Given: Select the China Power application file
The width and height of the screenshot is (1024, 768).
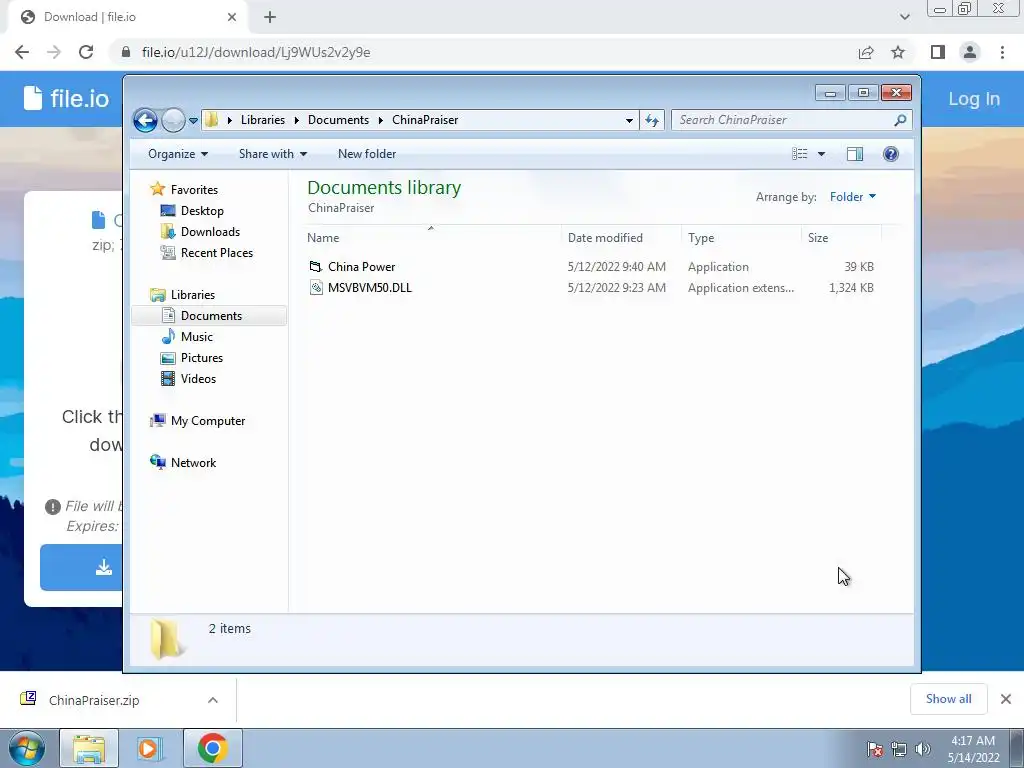Looking at the screenshot, I should (x=362, y=266).
